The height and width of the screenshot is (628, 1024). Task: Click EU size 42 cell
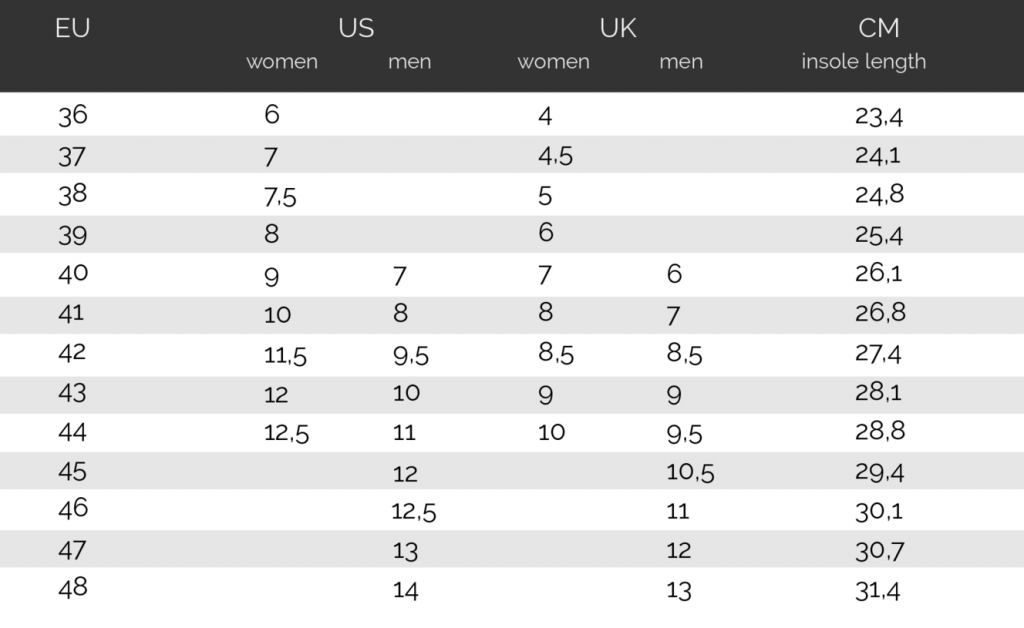72,353
